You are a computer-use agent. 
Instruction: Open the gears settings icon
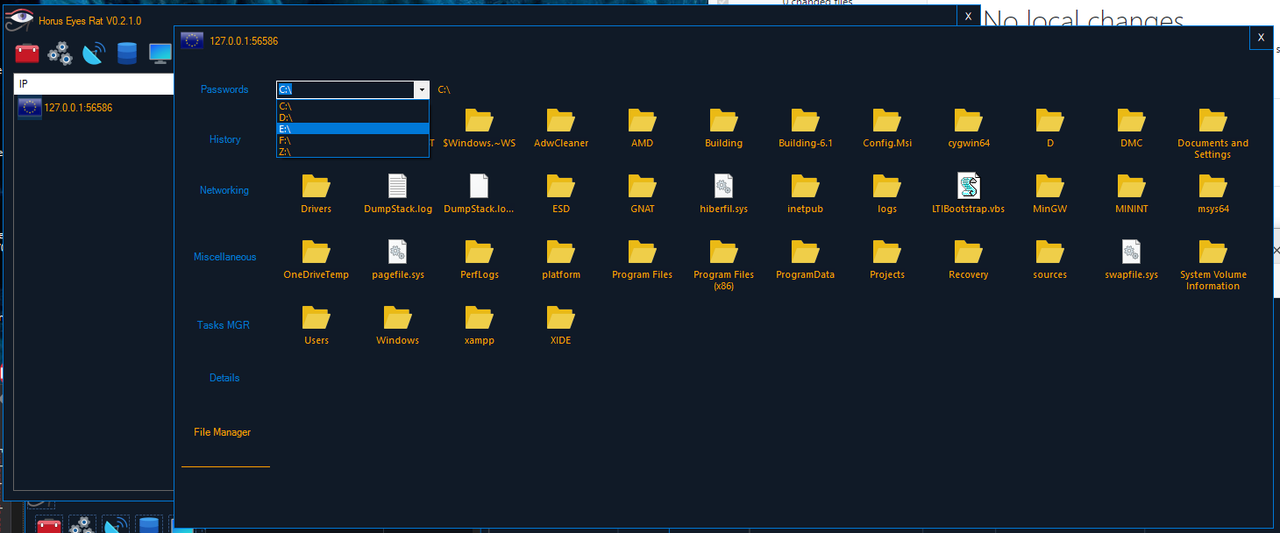[60, 53]
